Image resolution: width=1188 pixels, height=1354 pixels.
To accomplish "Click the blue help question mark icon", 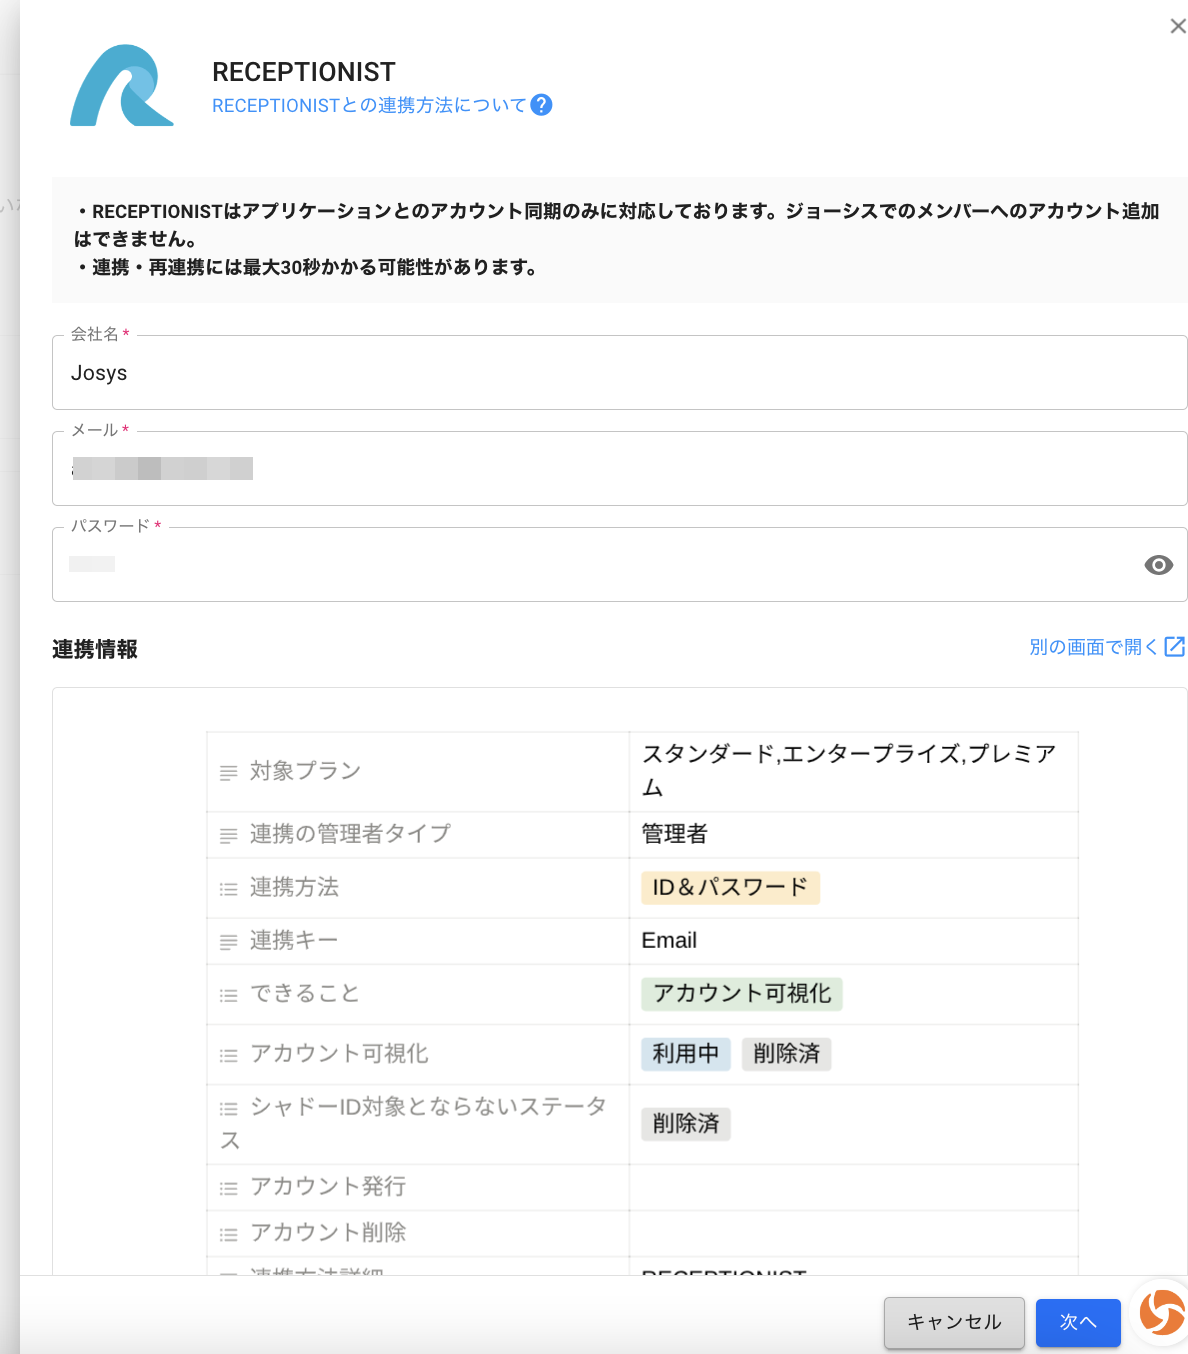I will coord(541,105).
